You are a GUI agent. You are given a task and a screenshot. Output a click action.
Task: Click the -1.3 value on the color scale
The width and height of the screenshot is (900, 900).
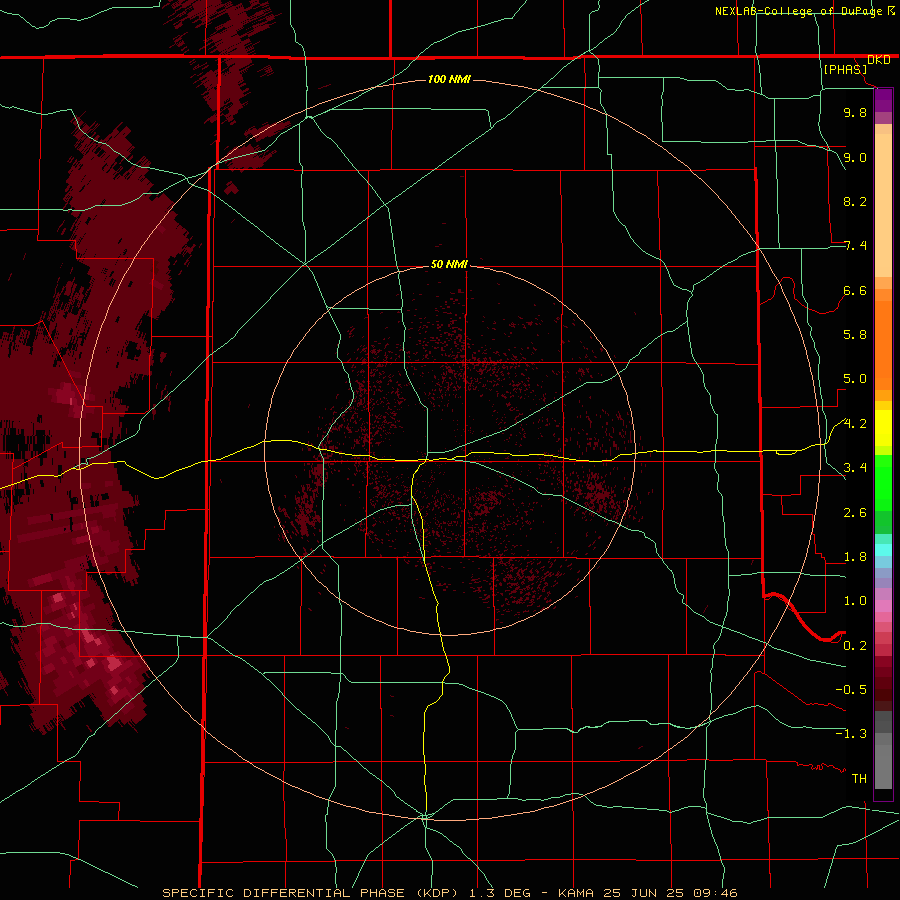(851, 734)
